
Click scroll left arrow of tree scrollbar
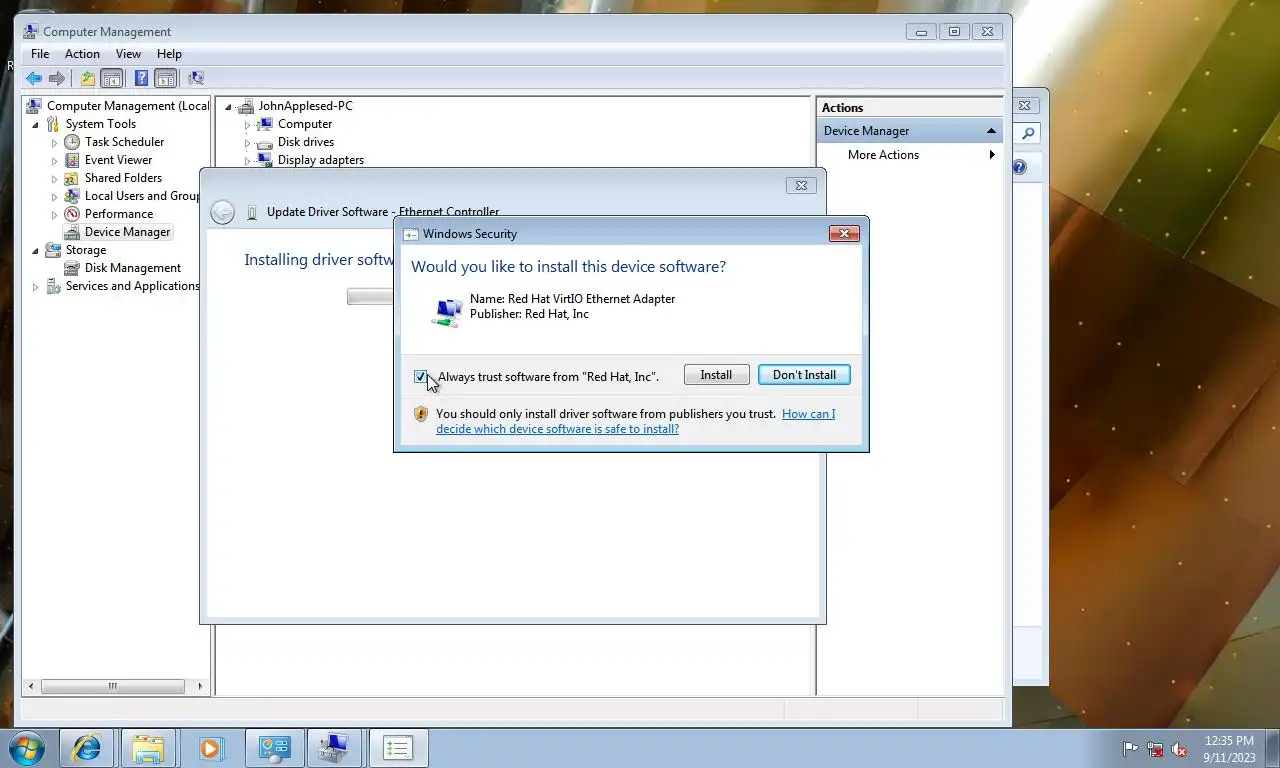point(31,686)
